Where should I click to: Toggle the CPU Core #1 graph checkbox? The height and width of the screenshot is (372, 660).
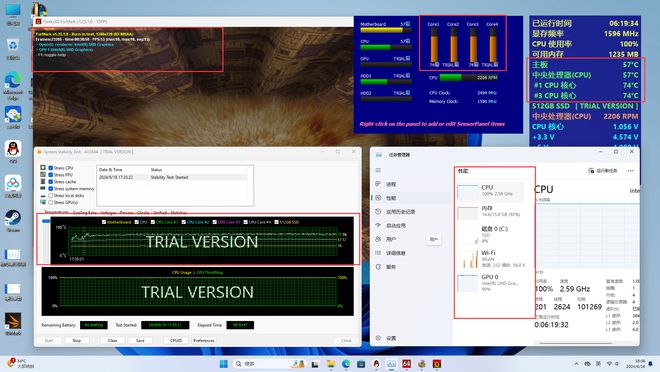pyautogui.click(x=153, y=222)
